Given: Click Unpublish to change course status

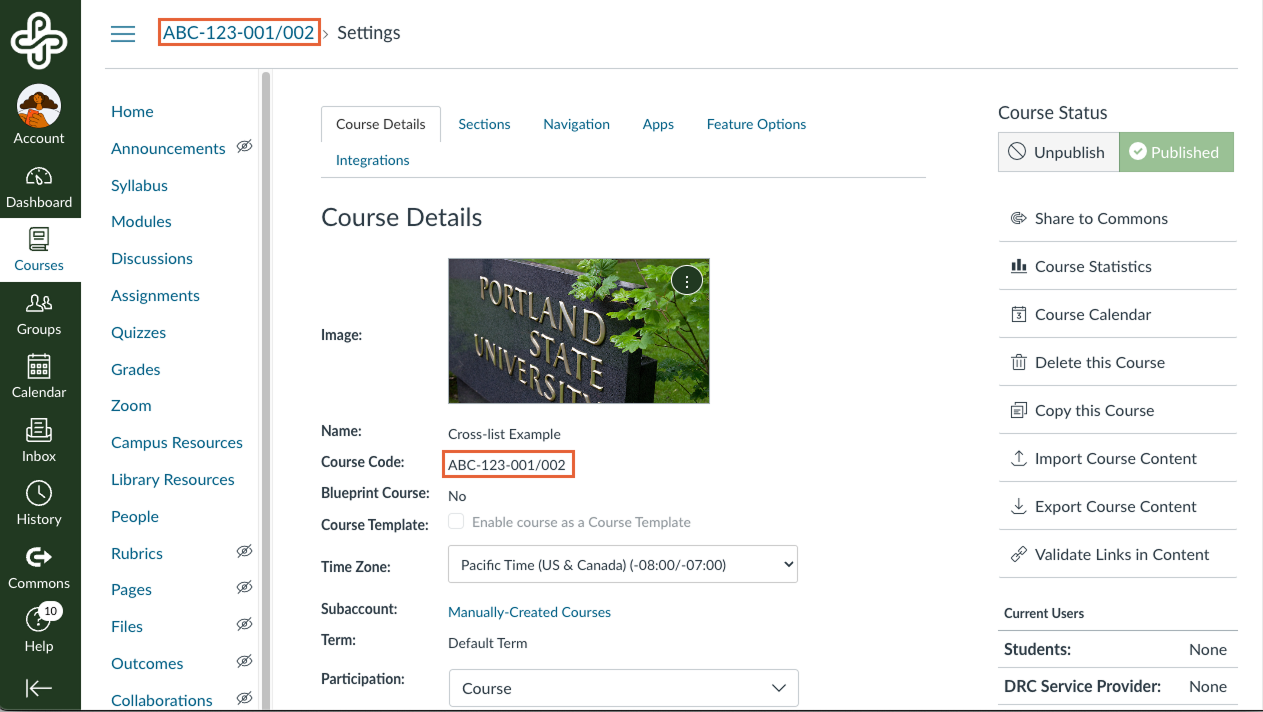Looking at the screenshot, I should coord(1058,151).
